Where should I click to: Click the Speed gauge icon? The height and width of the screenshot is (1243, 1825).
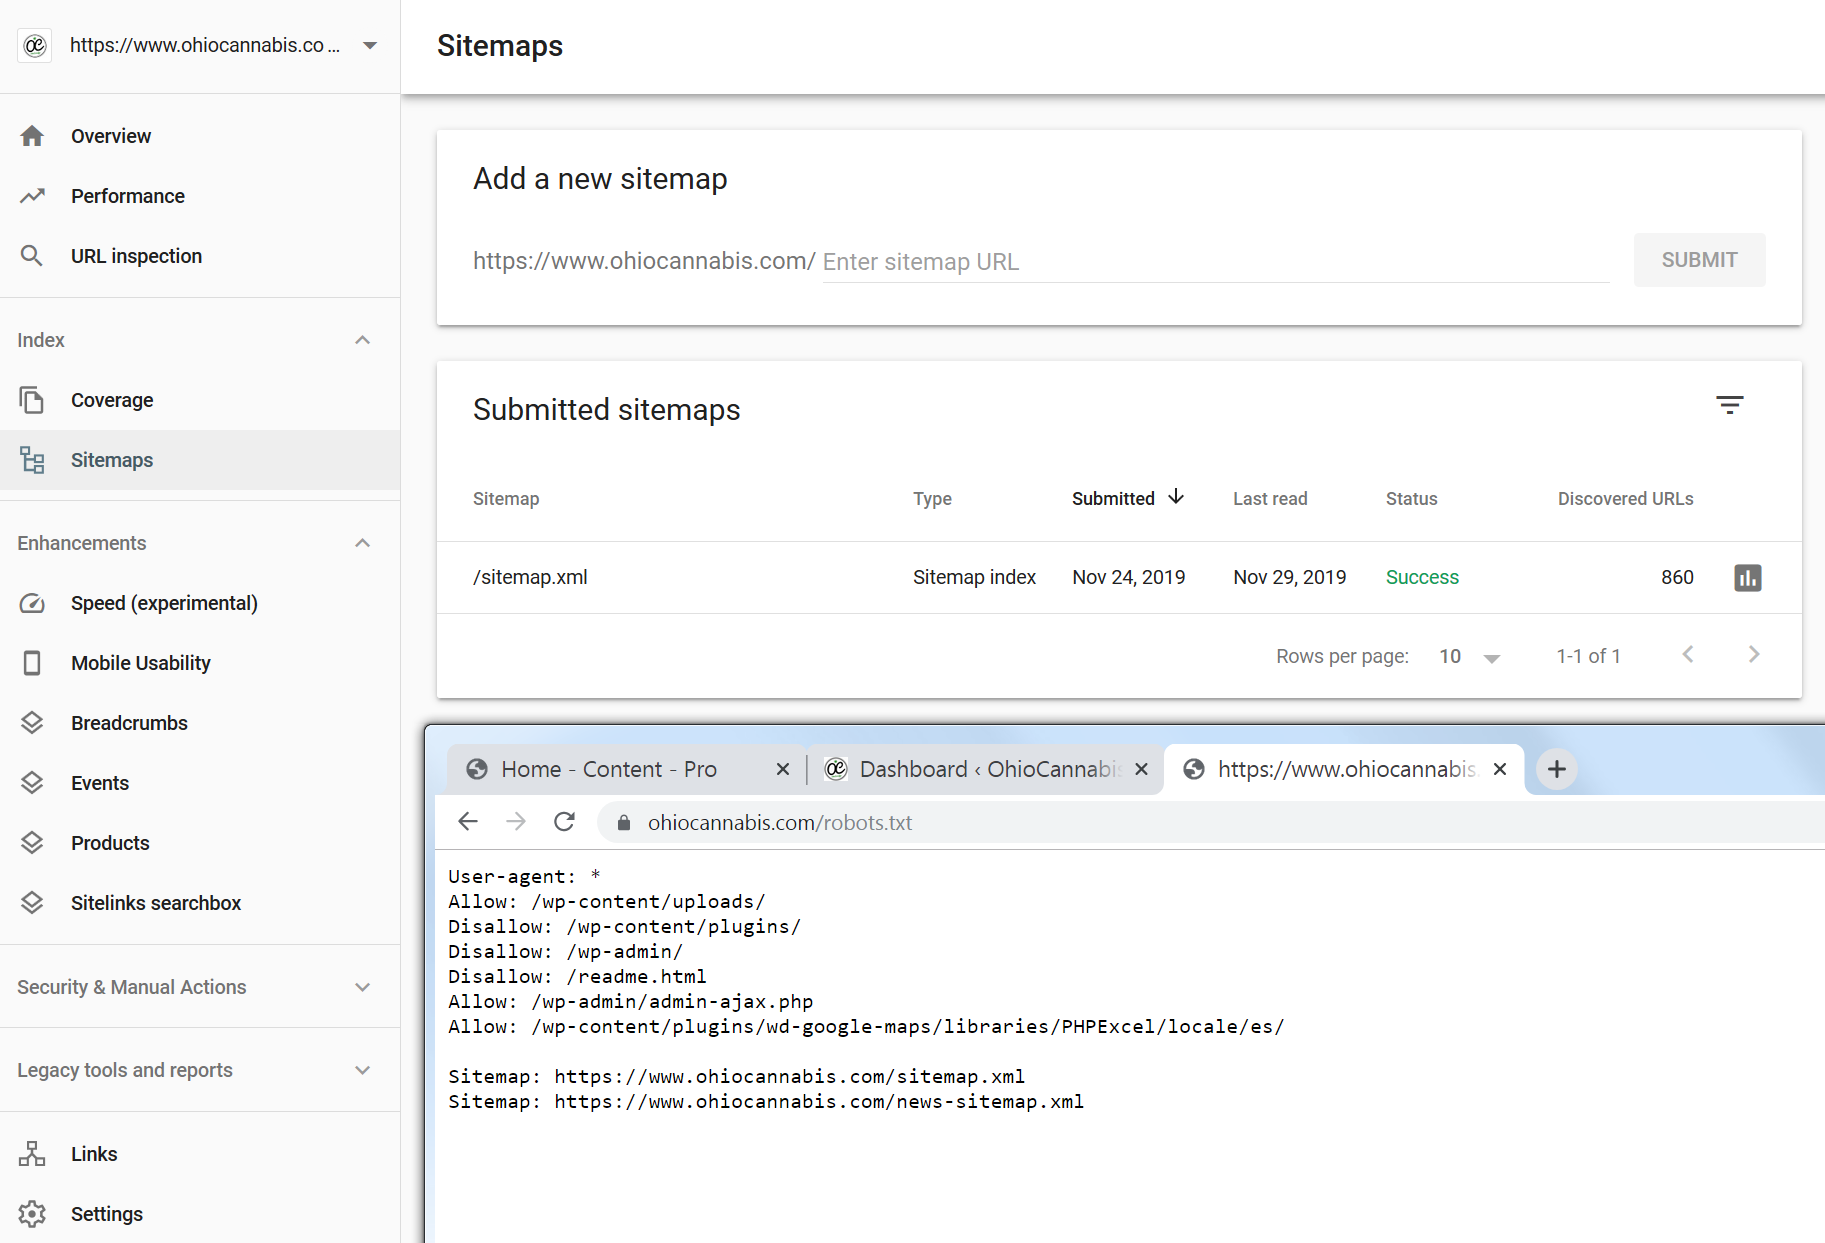[x=32, y=603]
